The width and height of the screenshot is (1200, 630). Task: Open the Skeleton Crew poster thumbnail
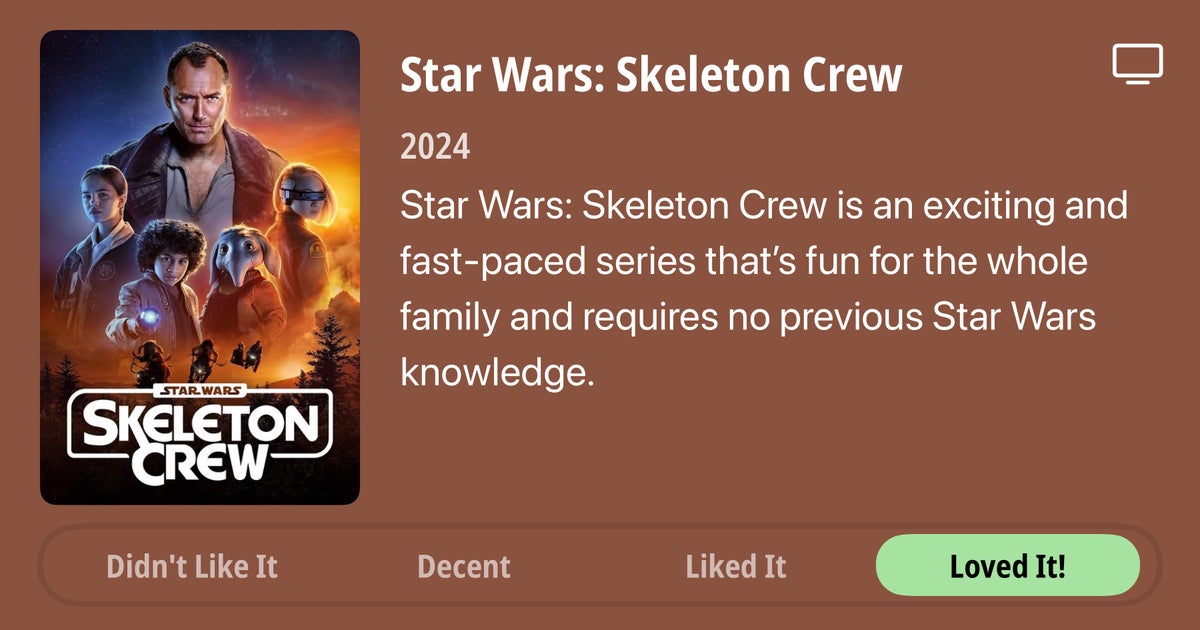tap(200, 267)
